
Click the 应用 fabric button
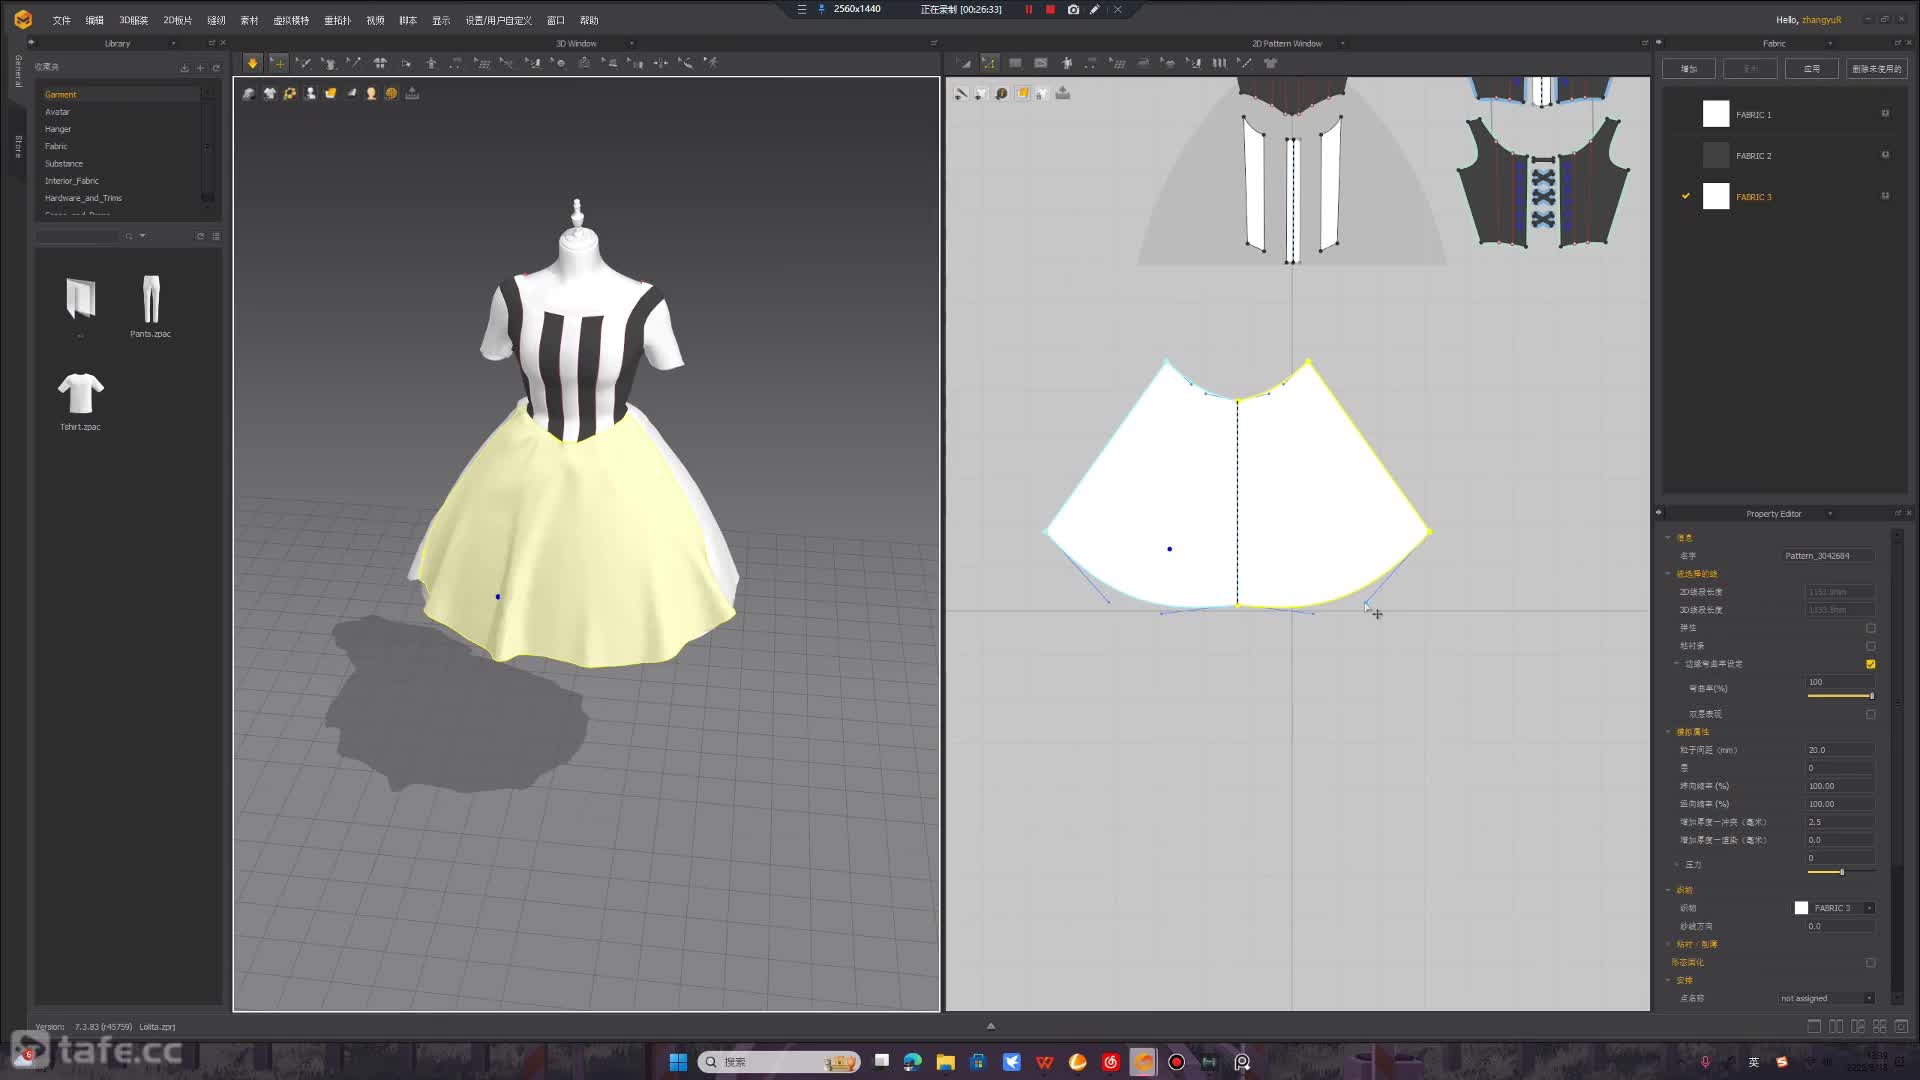1811,69
